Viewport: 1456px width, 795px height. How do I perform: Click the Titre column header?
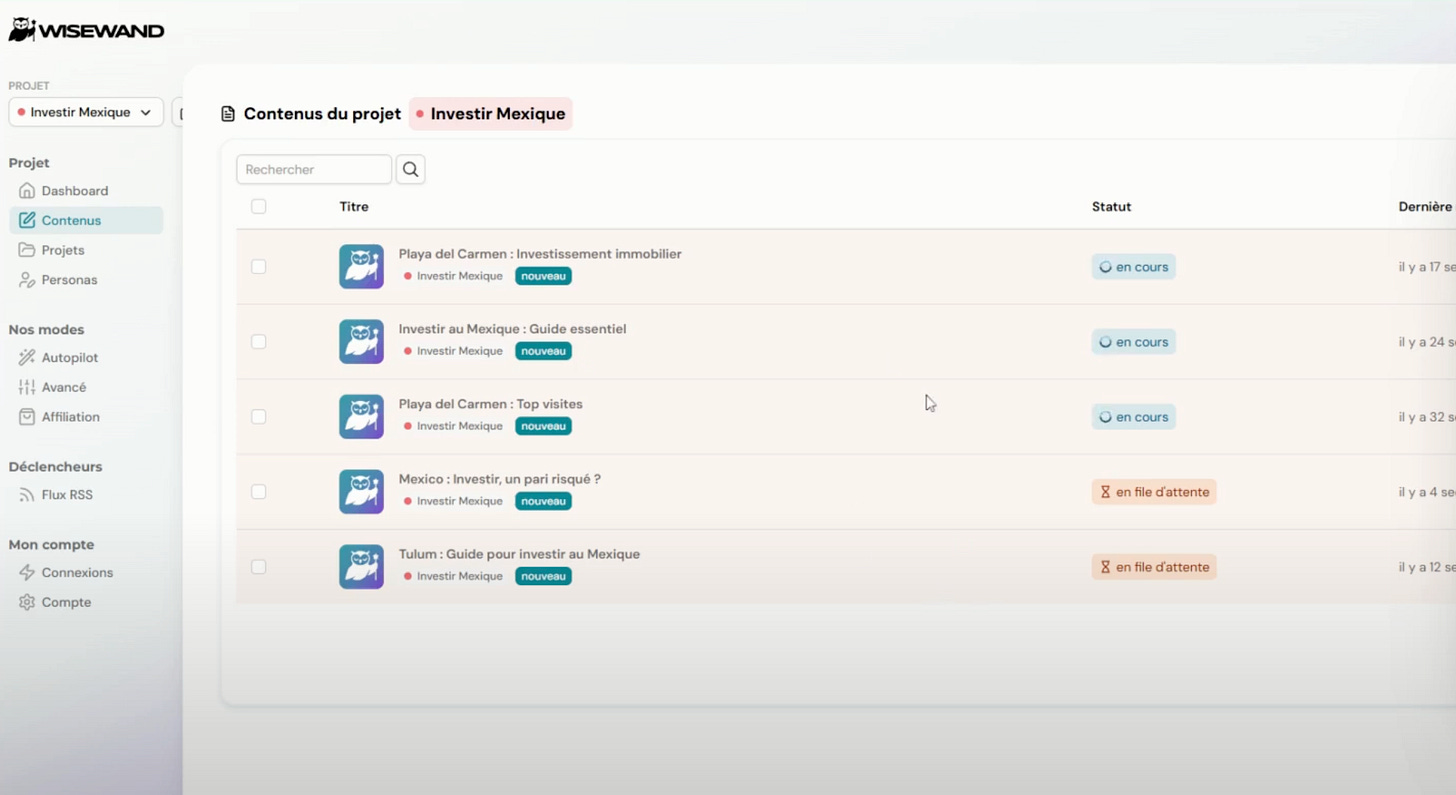point(354,207)
